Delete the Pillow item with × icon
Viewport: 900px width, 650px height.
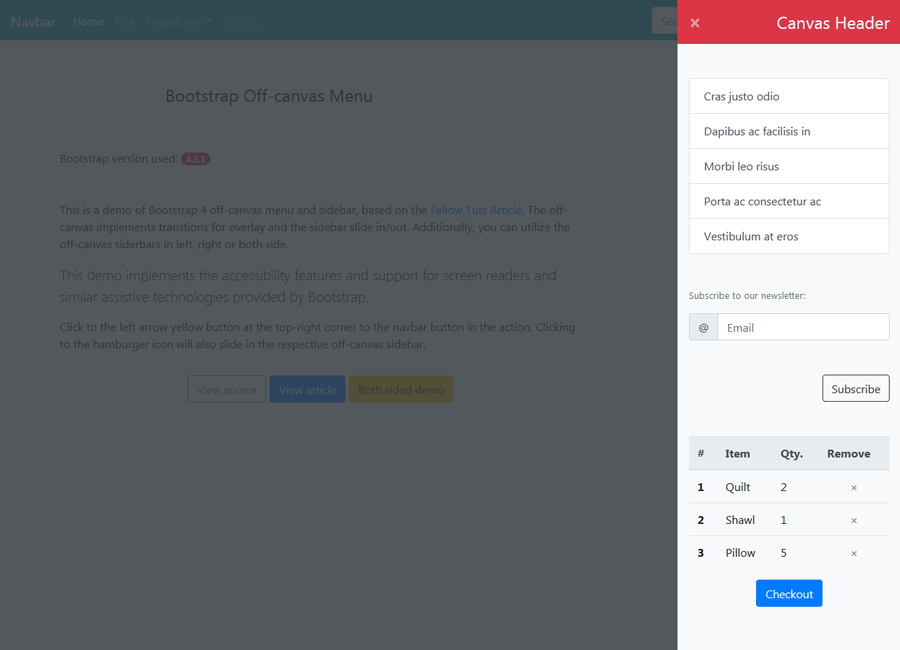click(853, 554)
